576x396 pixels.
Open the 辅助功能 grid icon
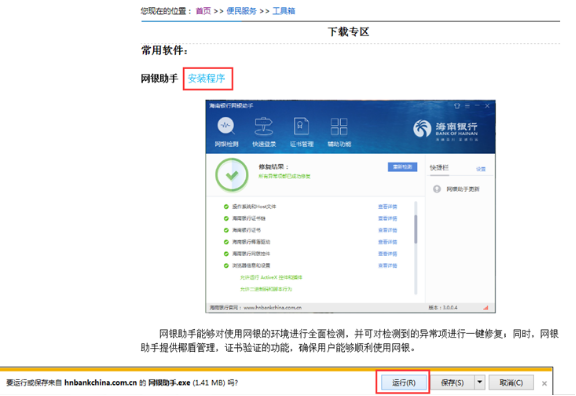[339, 127]
